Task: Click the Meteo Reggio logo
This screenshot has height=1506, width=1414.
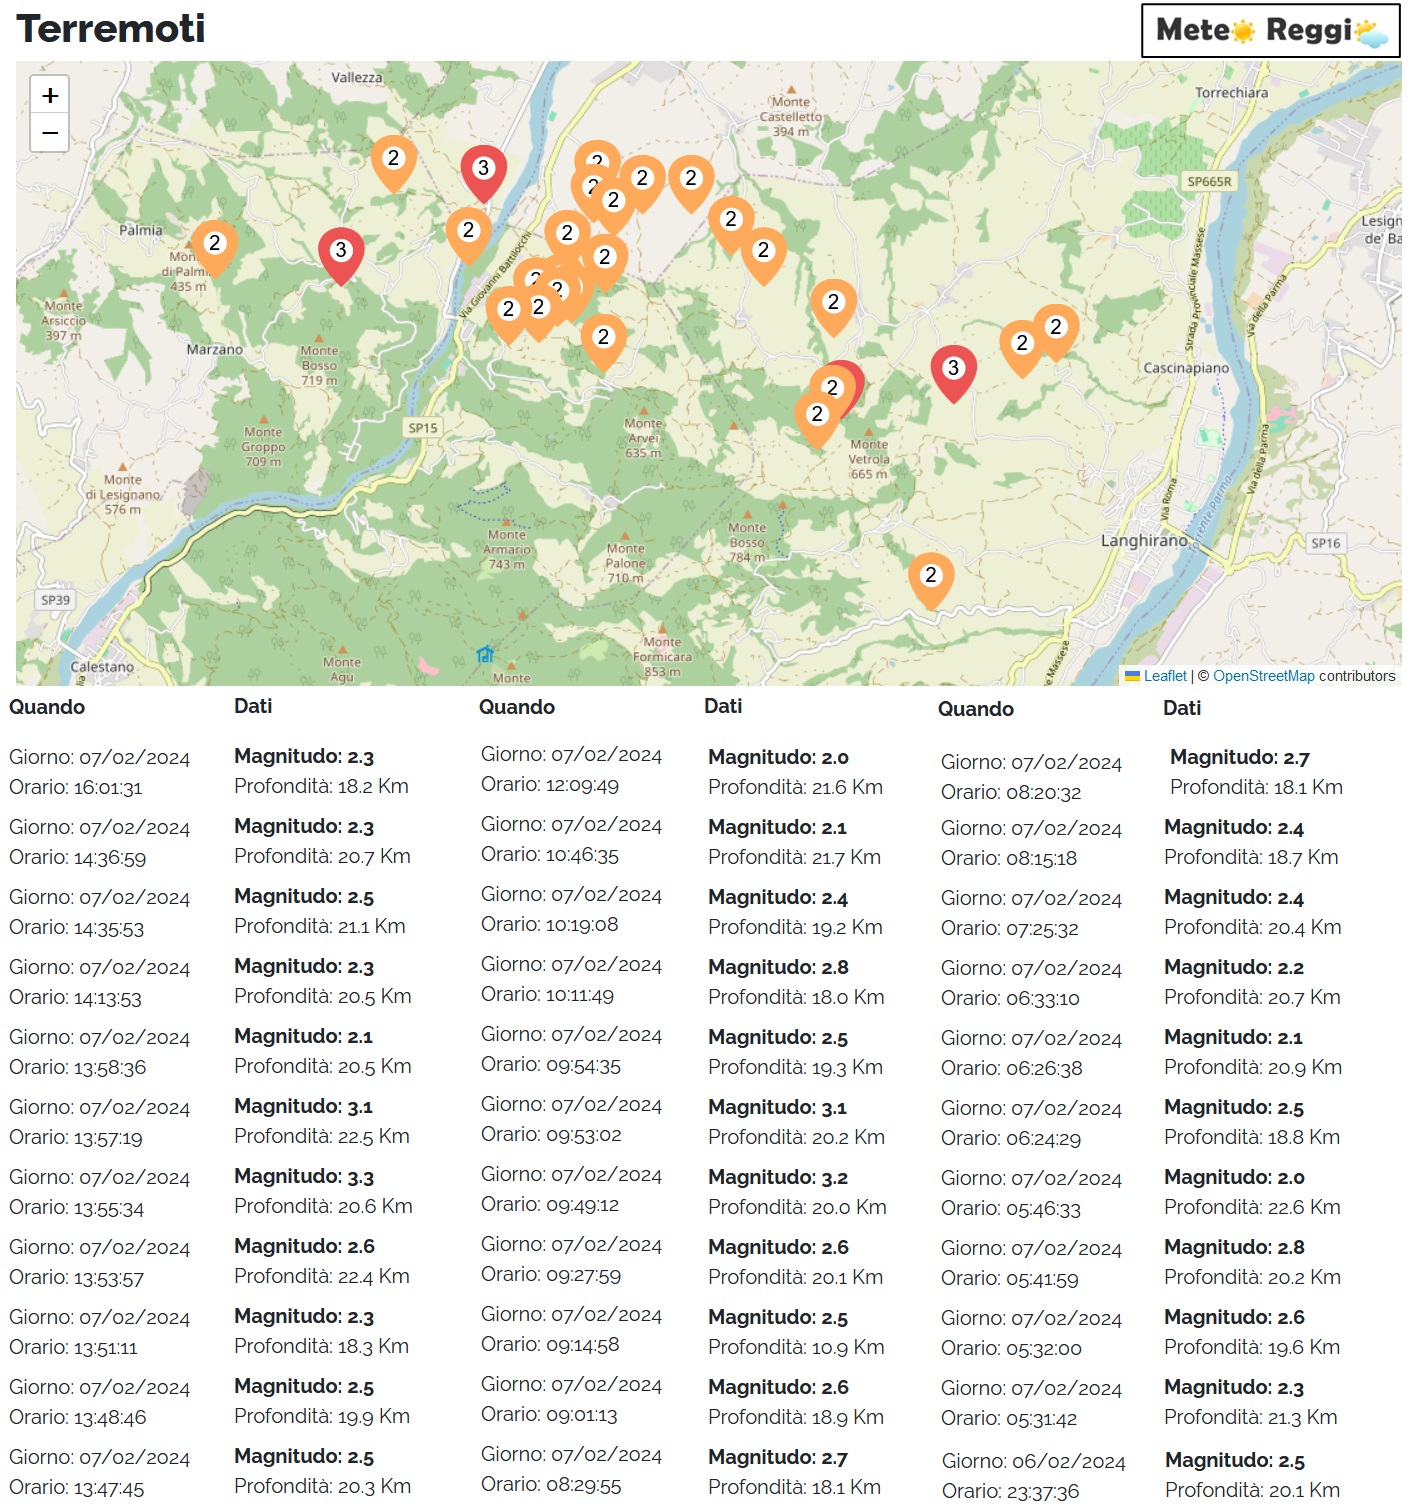Action: 1270,31
